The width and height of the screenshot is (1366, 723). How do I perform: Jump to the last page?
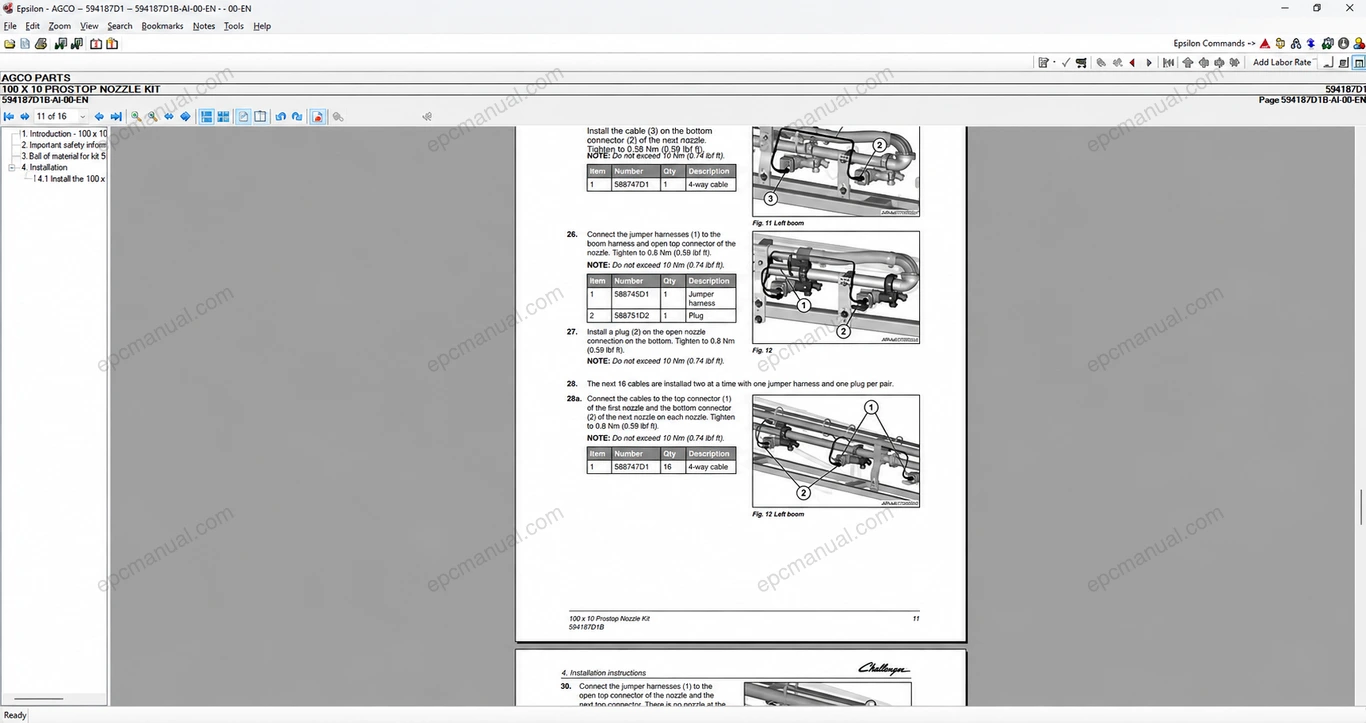(x=116, y=116)
